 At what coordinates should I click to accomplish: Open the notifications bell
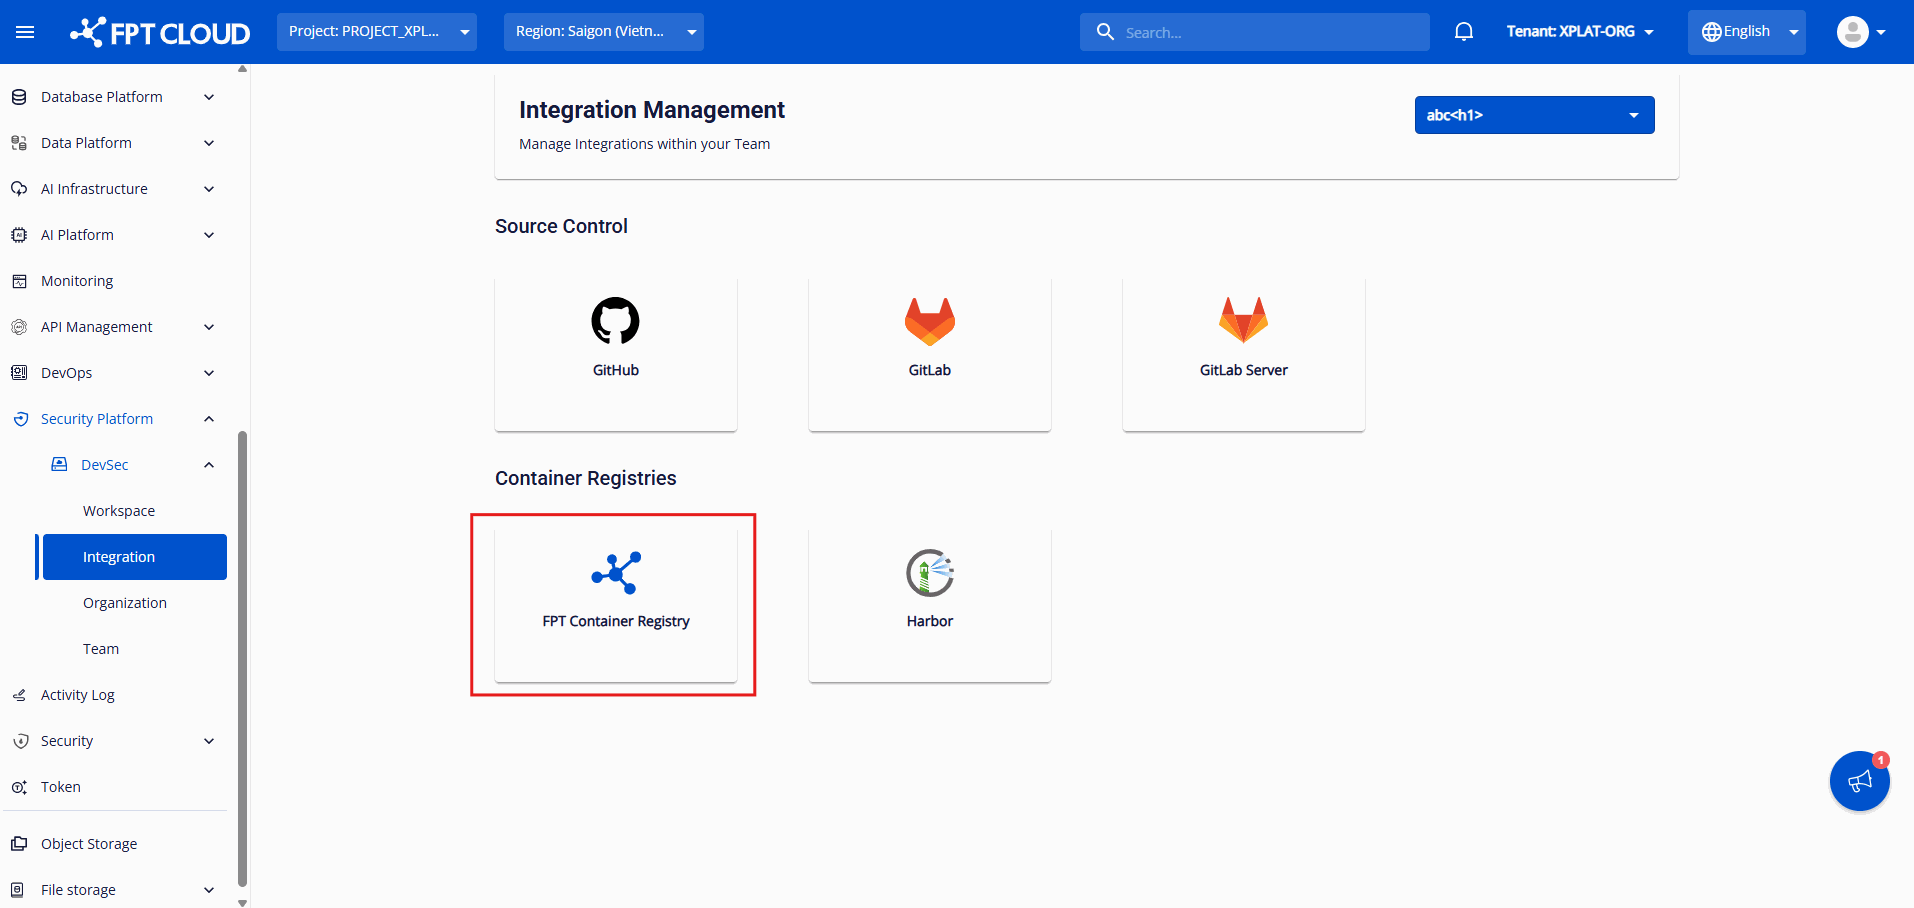tap(1464, 32)
